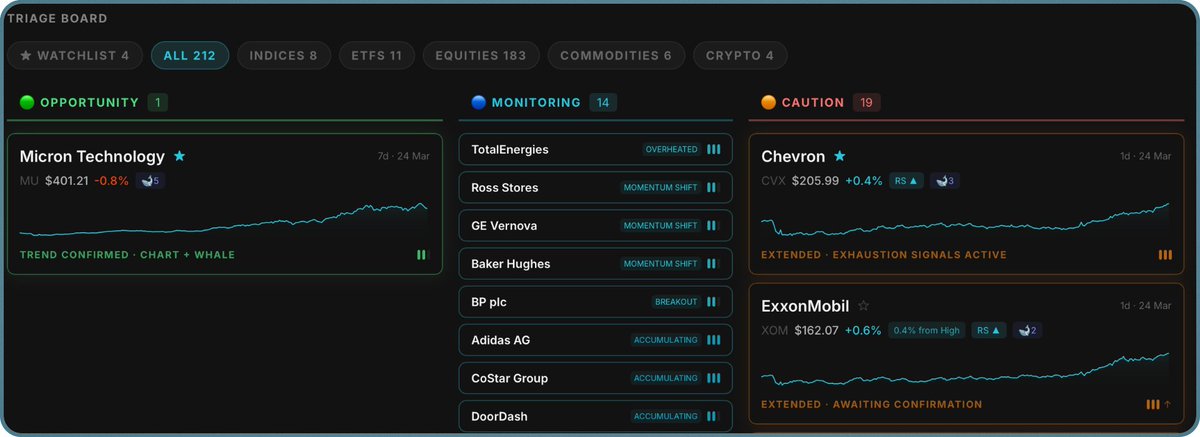Image resolution: width=1200 pixels, height=437 pixels.
Task: Click signal bars icon in GE Vernova row
Action: point(712,225)
